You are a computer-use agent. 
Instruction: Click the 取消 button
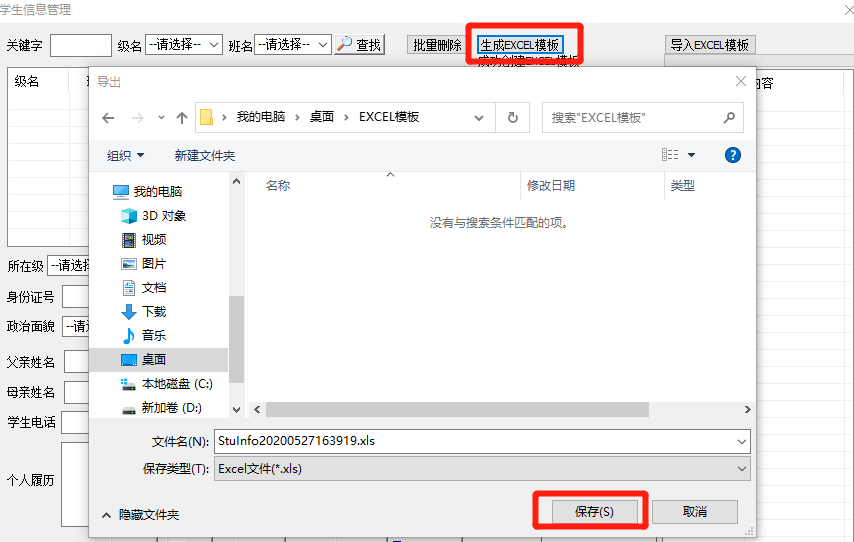pos(694,511)
